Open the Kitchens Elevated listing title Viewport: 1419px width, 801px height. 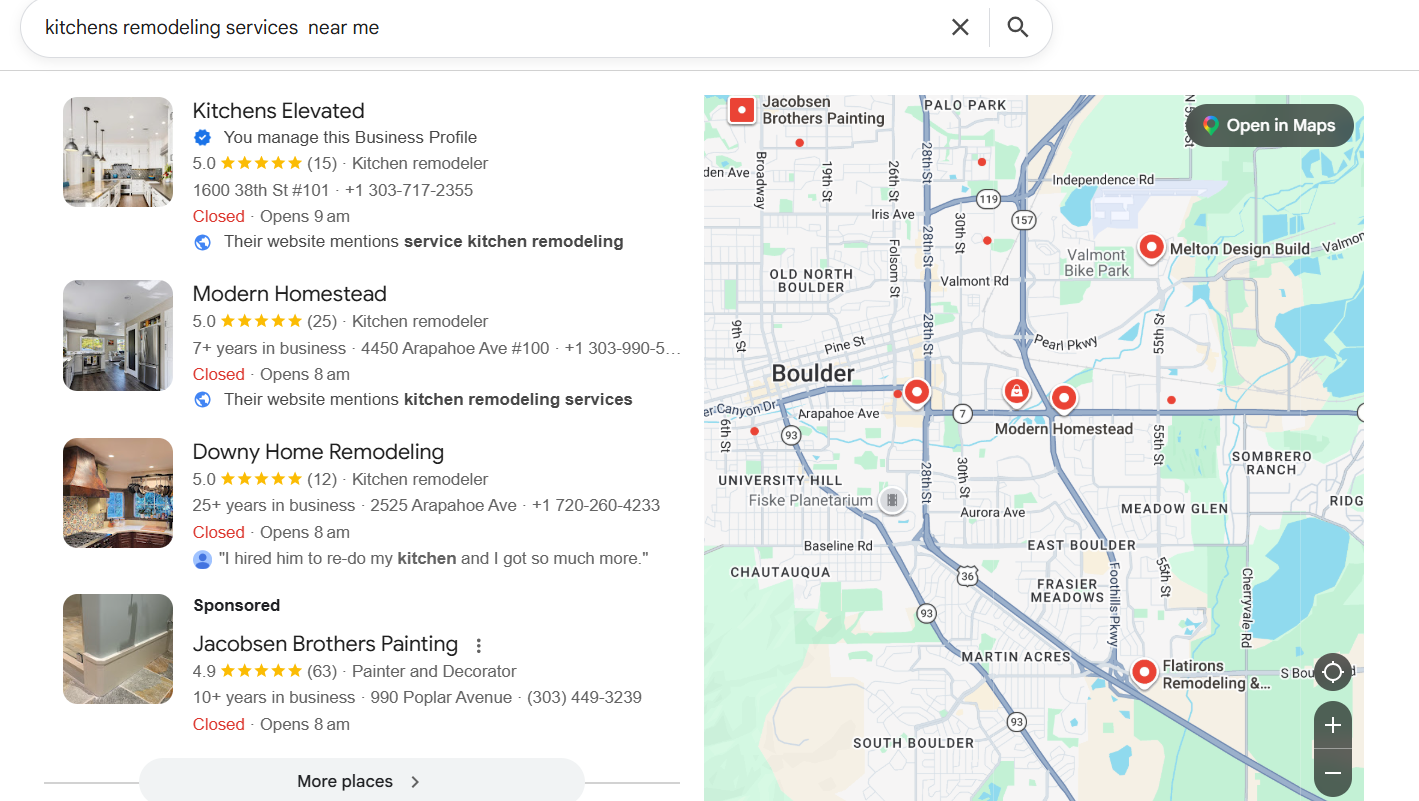coord(278,111)
